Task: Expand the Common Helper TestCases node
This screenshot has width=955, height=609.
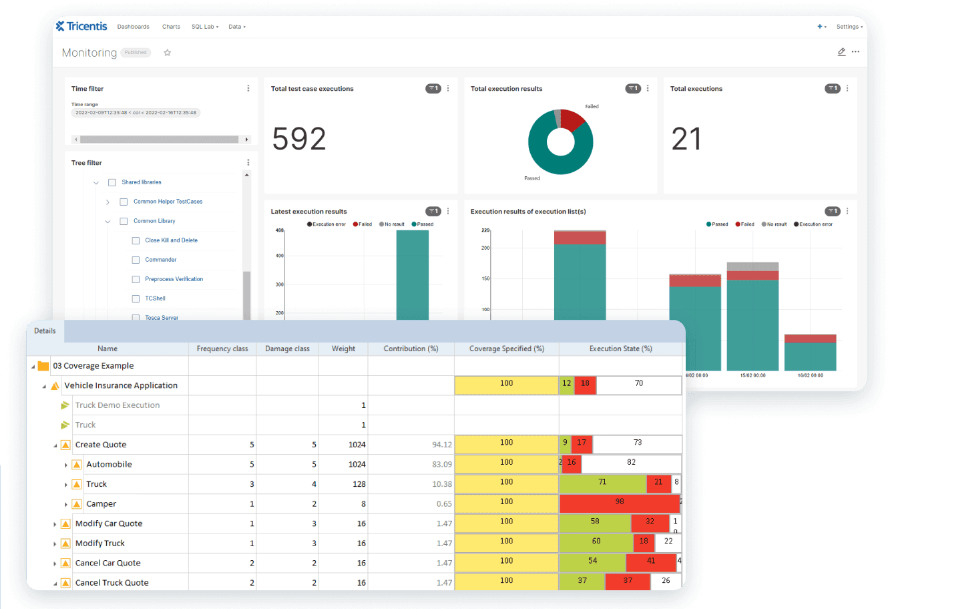Action: pyautogui.click(x=107, y=202)
